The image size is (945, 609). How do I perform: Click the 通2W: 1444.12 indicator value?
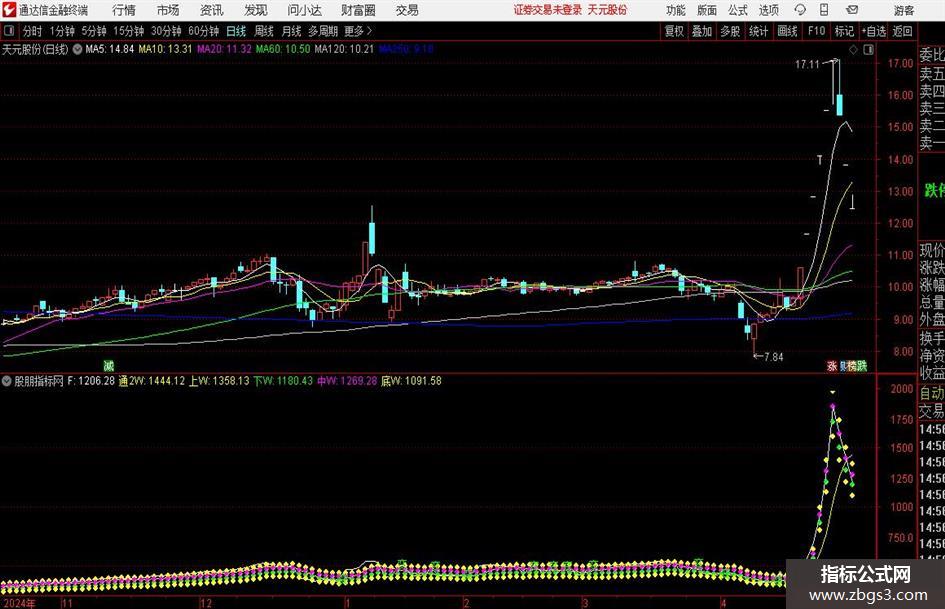pyautogui.click(x=152, y=381)
